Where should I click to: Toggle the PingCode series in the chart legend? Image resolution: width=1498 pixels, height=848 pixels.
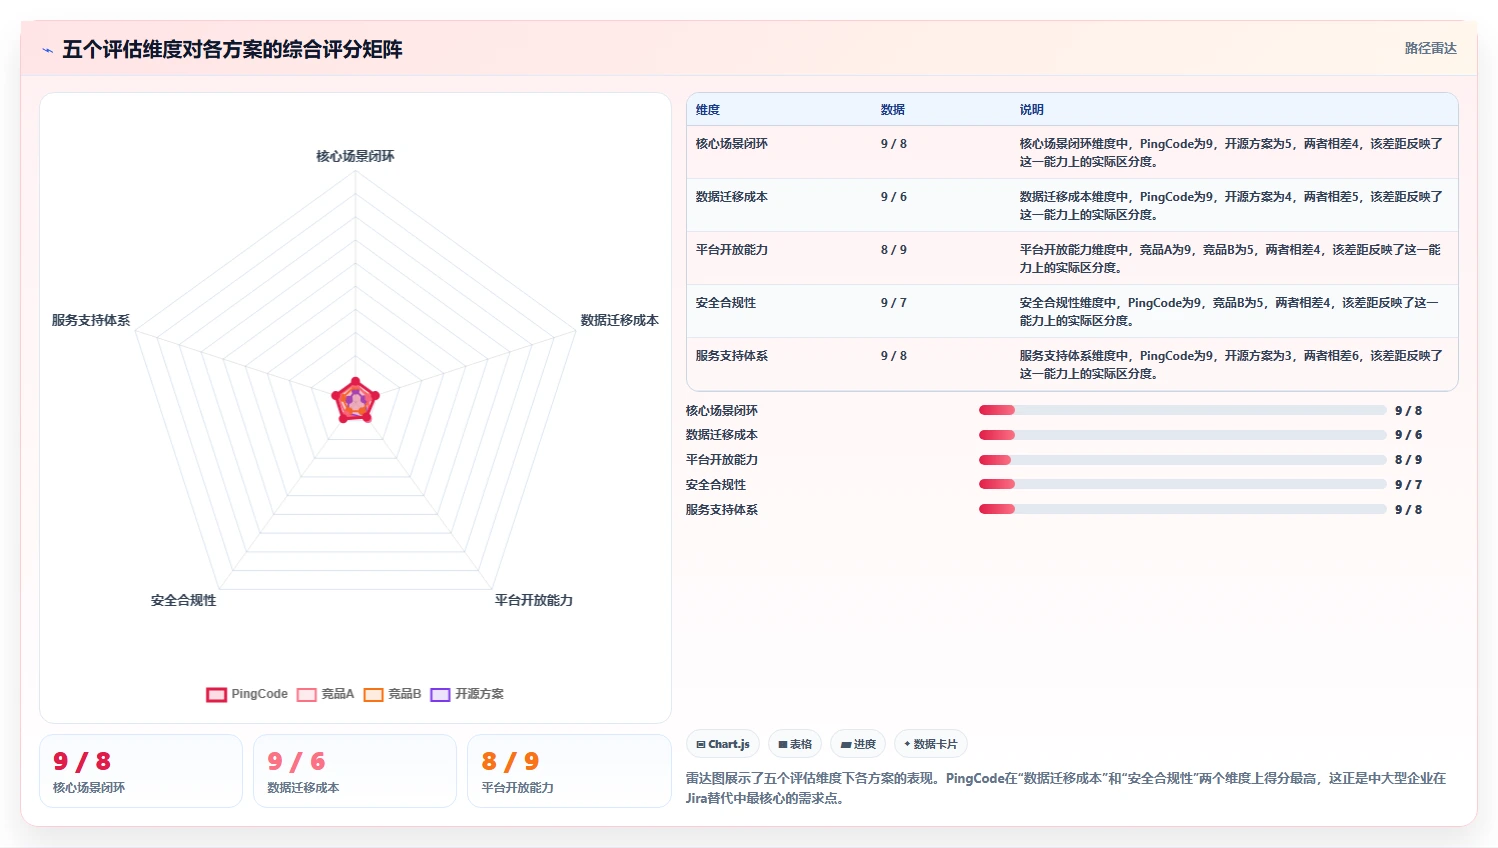click(x=247, y=694)
